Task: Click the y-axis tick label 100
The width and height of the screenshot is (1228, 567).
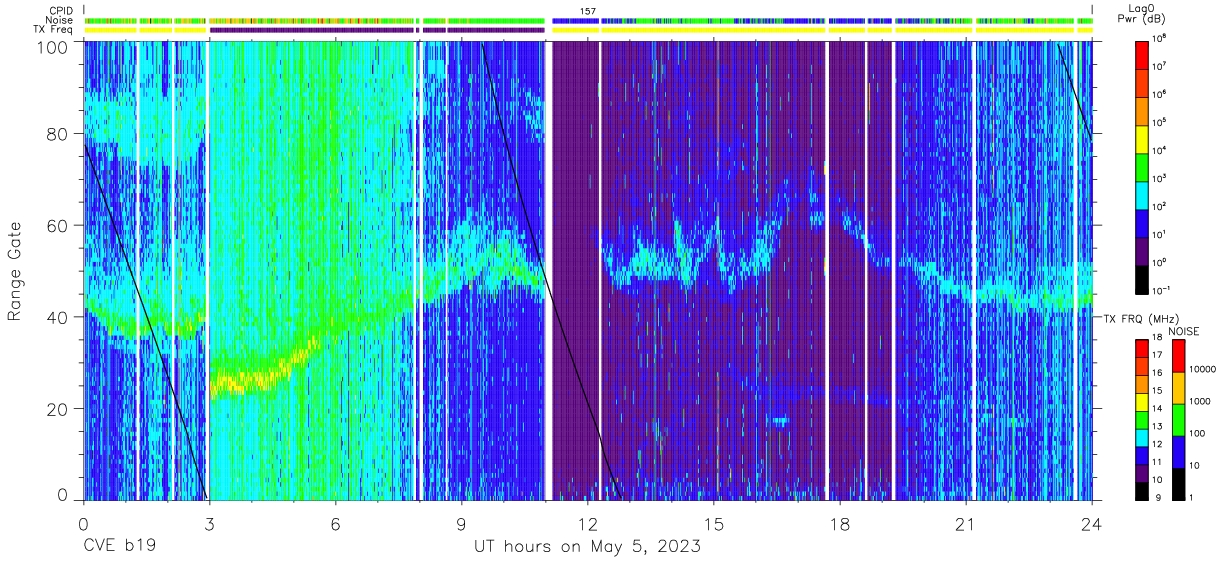Action: 54,46
